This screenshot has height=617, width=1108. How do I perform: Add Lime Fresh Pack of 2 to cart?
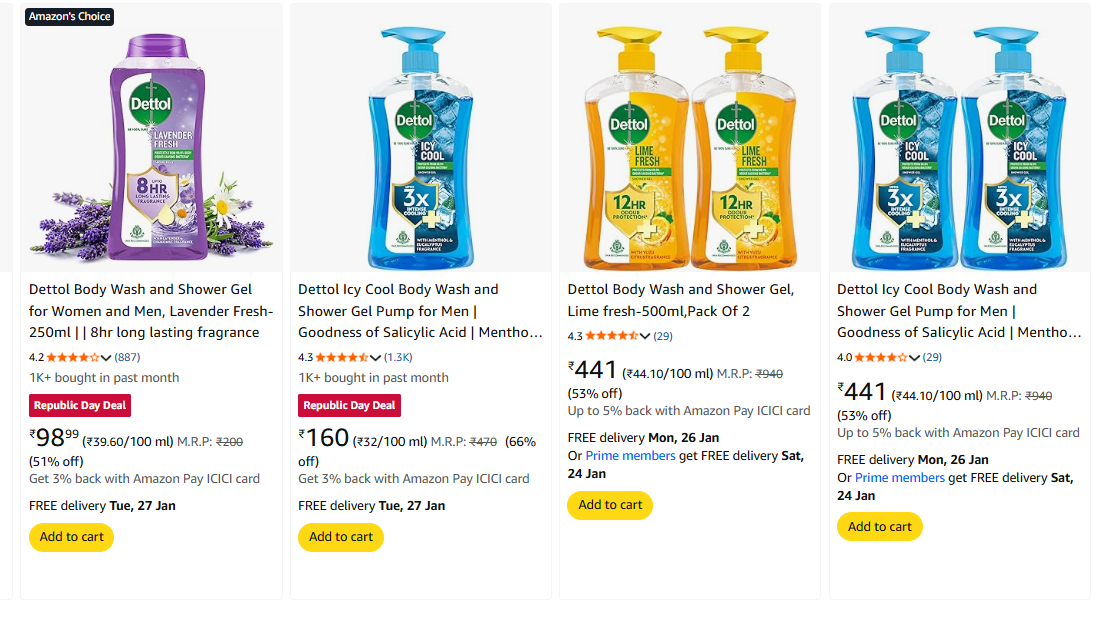point(609,505)
